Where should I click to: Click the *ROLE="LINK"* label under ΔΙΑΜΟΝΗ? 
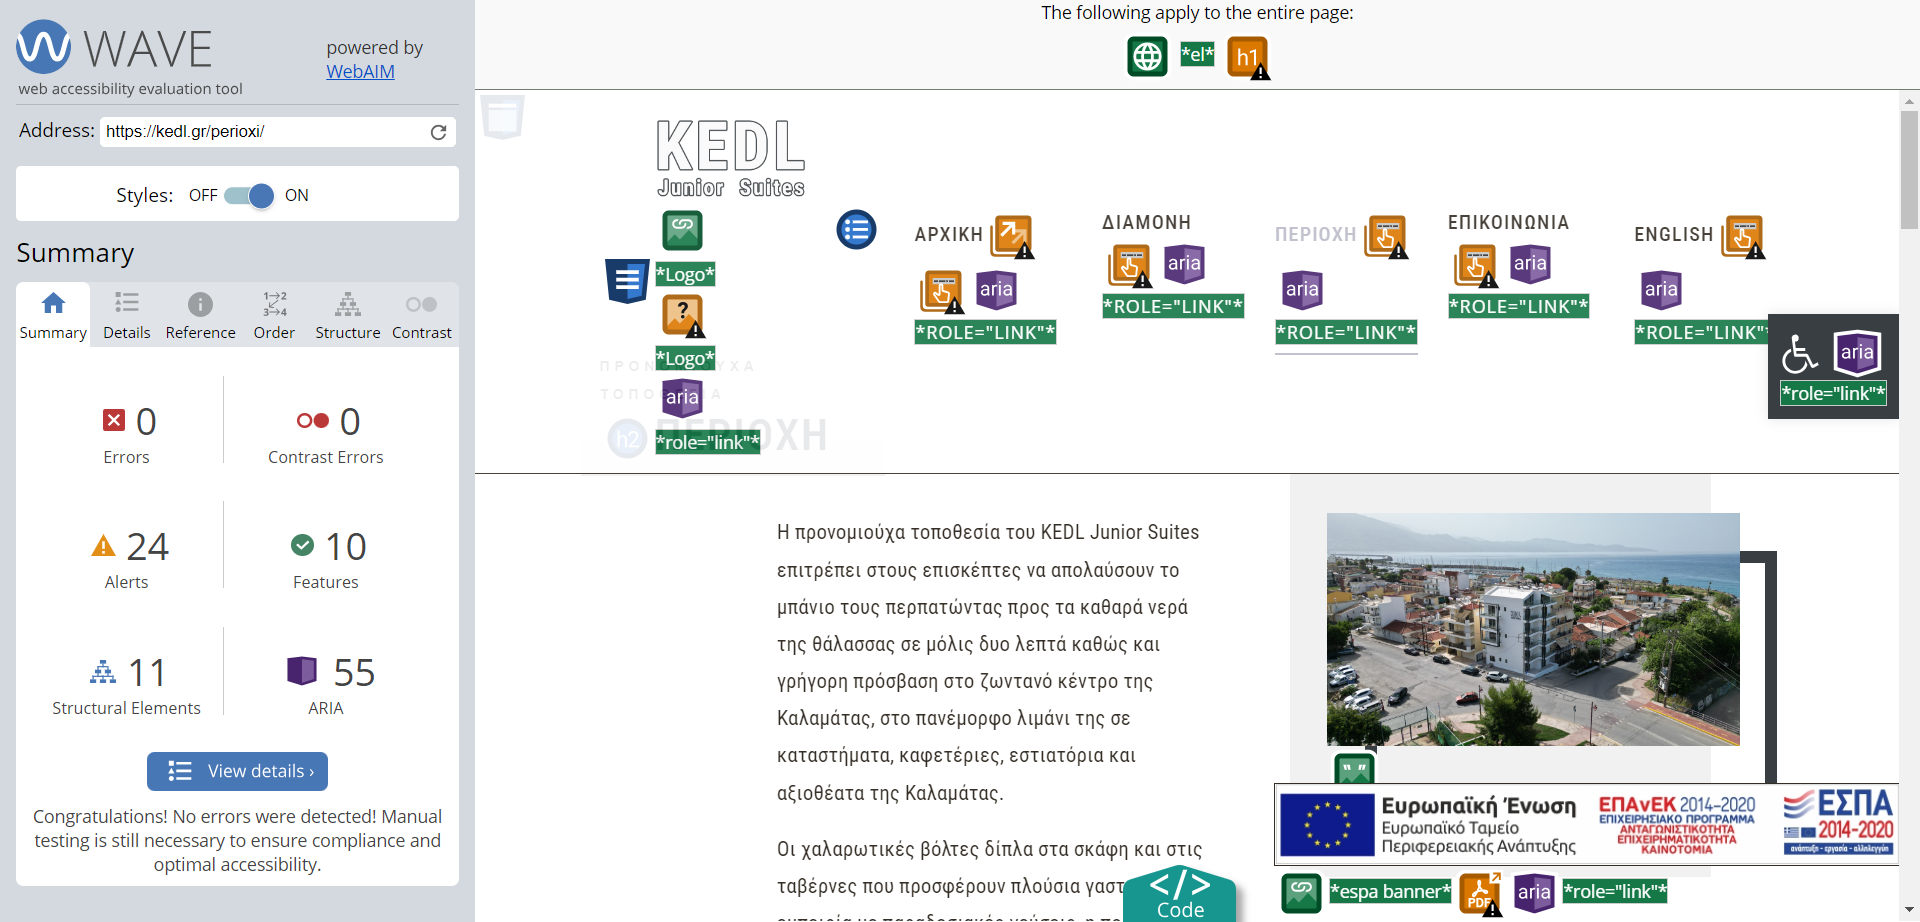coord(1173,306)
